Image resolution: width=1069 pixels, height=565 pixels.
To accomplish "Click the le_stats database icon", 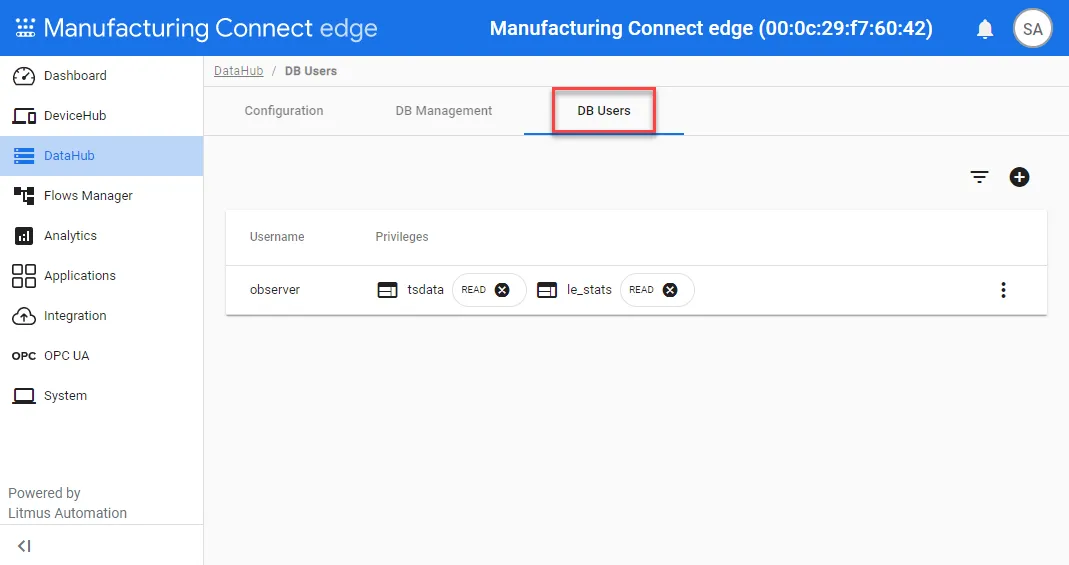I will click(x=547, y=290).
